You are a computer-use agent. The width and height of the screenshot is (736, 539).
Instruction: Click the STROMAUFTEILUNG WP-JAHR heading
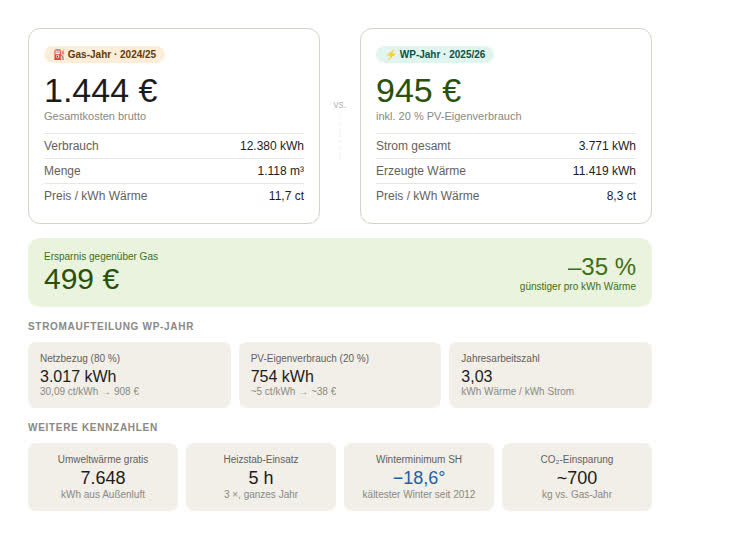[111, 326]
